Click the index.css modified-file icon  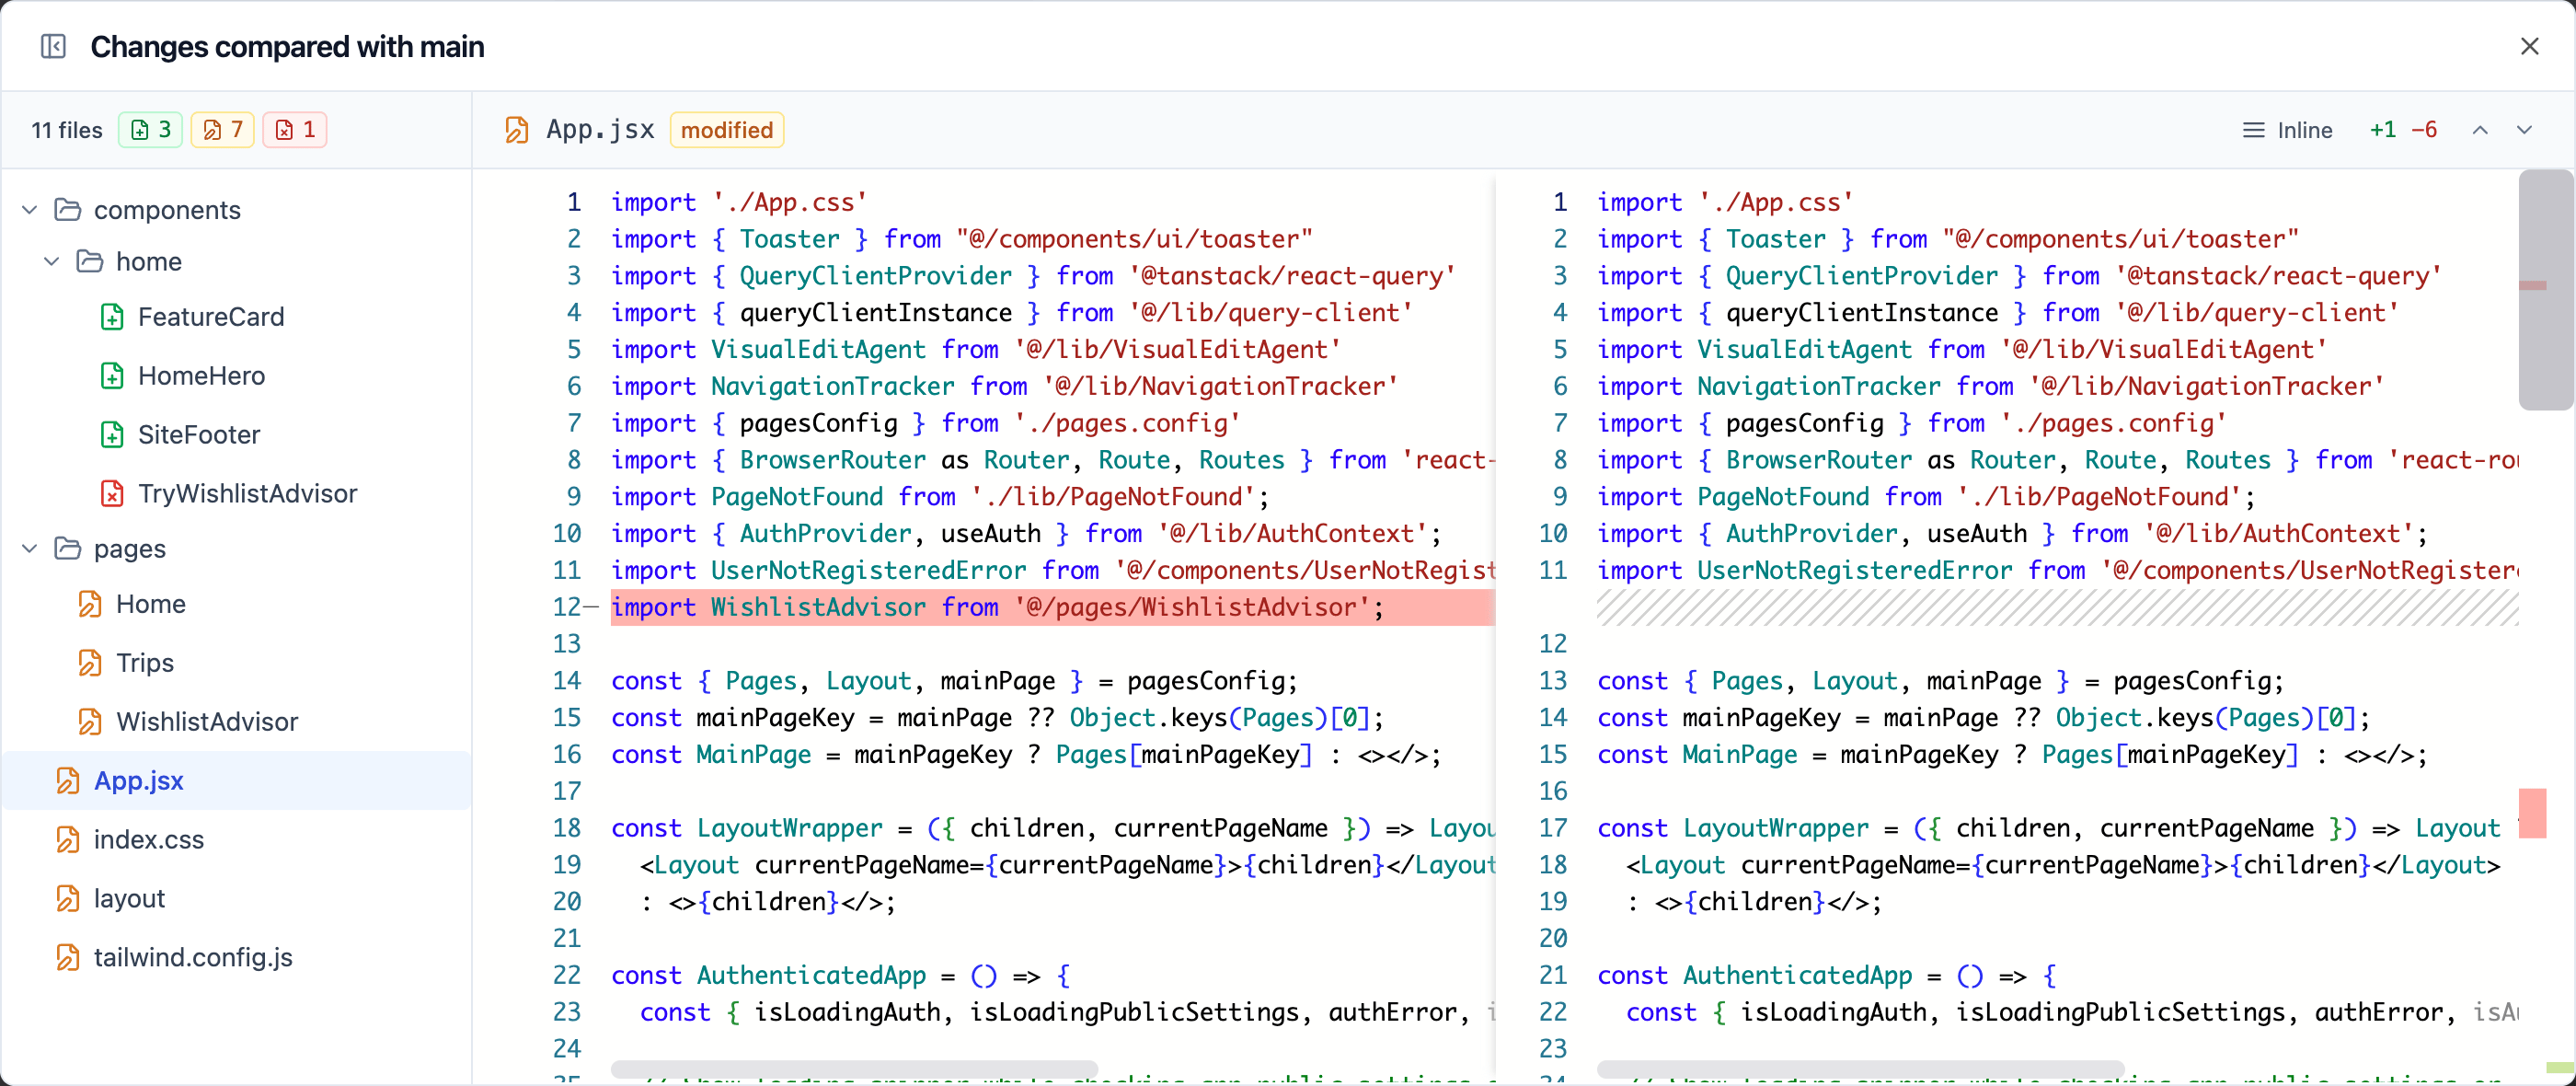pos(68,840)
